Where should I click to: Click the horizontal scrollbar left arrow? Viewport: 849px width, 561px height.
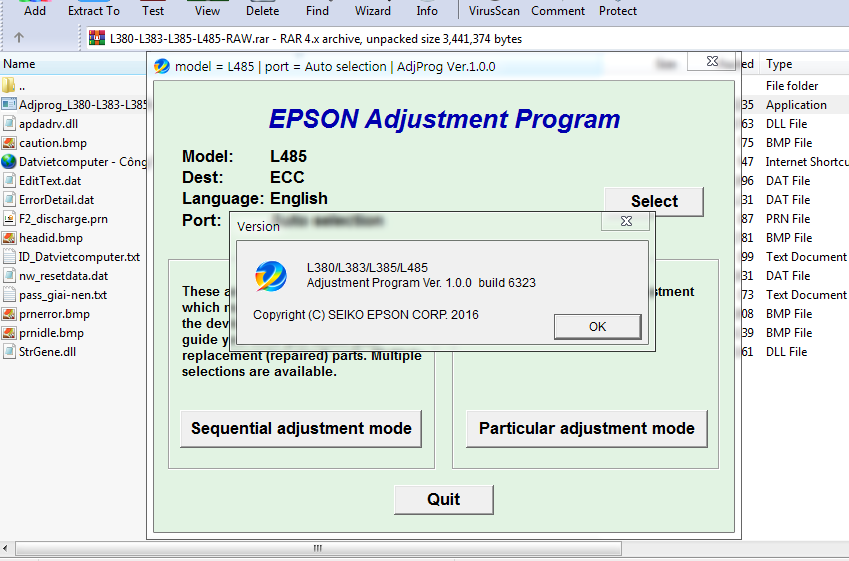tap(5, 548)
